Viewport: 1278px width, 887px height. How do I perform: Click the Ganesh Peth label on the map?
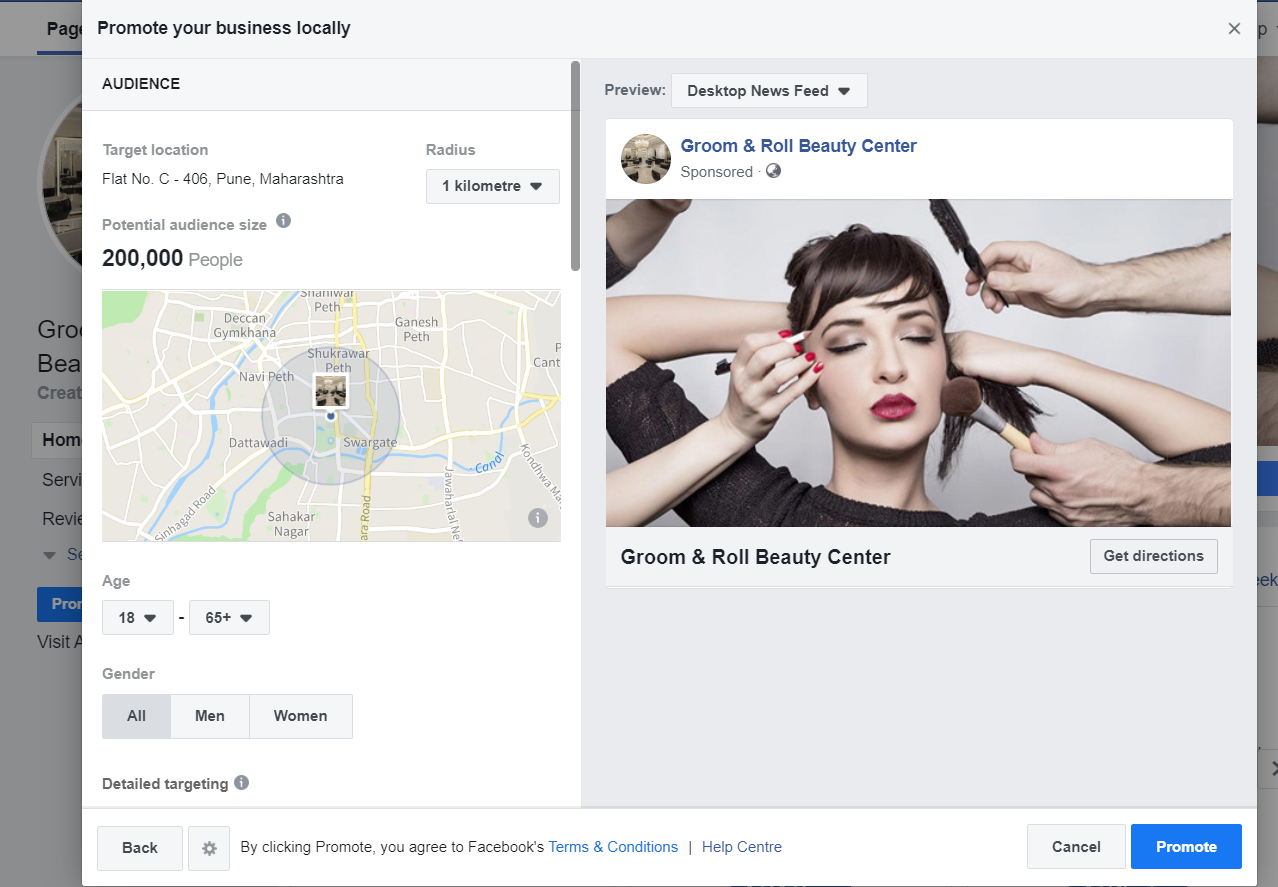point(417,329)
